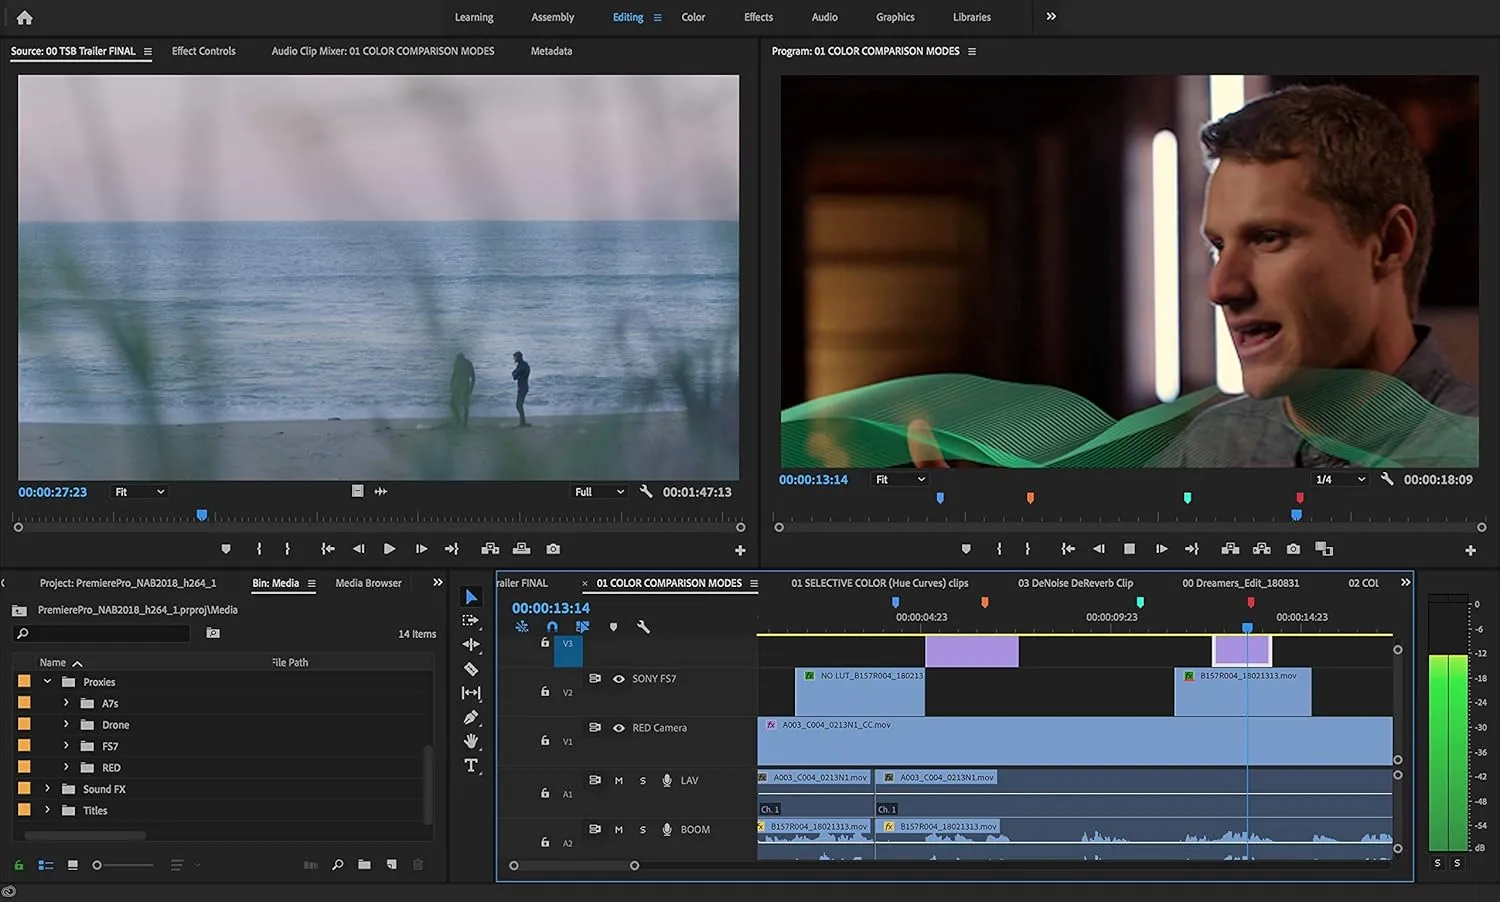
Task: Open the Fit zoom dropdown in Program monitor
Action: (898, 478)
